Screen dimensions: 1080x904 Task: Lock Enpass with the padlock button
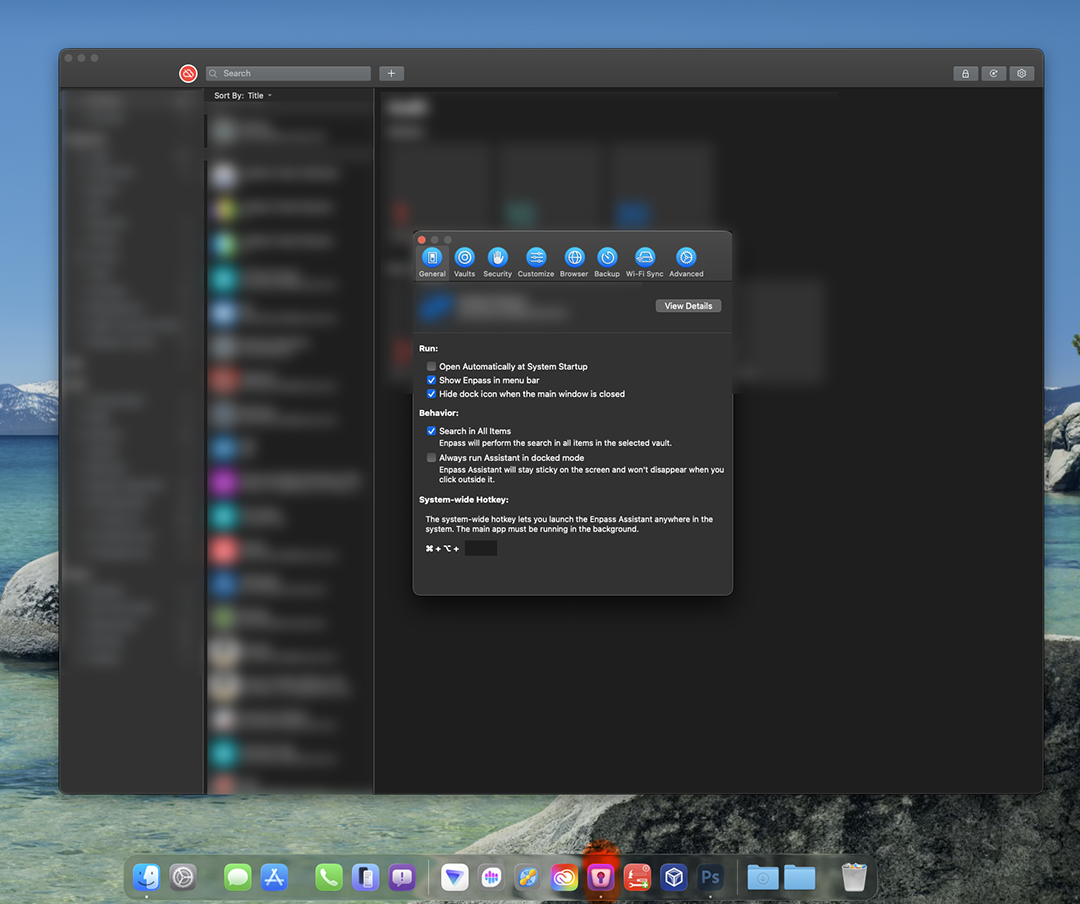point(965,73)
